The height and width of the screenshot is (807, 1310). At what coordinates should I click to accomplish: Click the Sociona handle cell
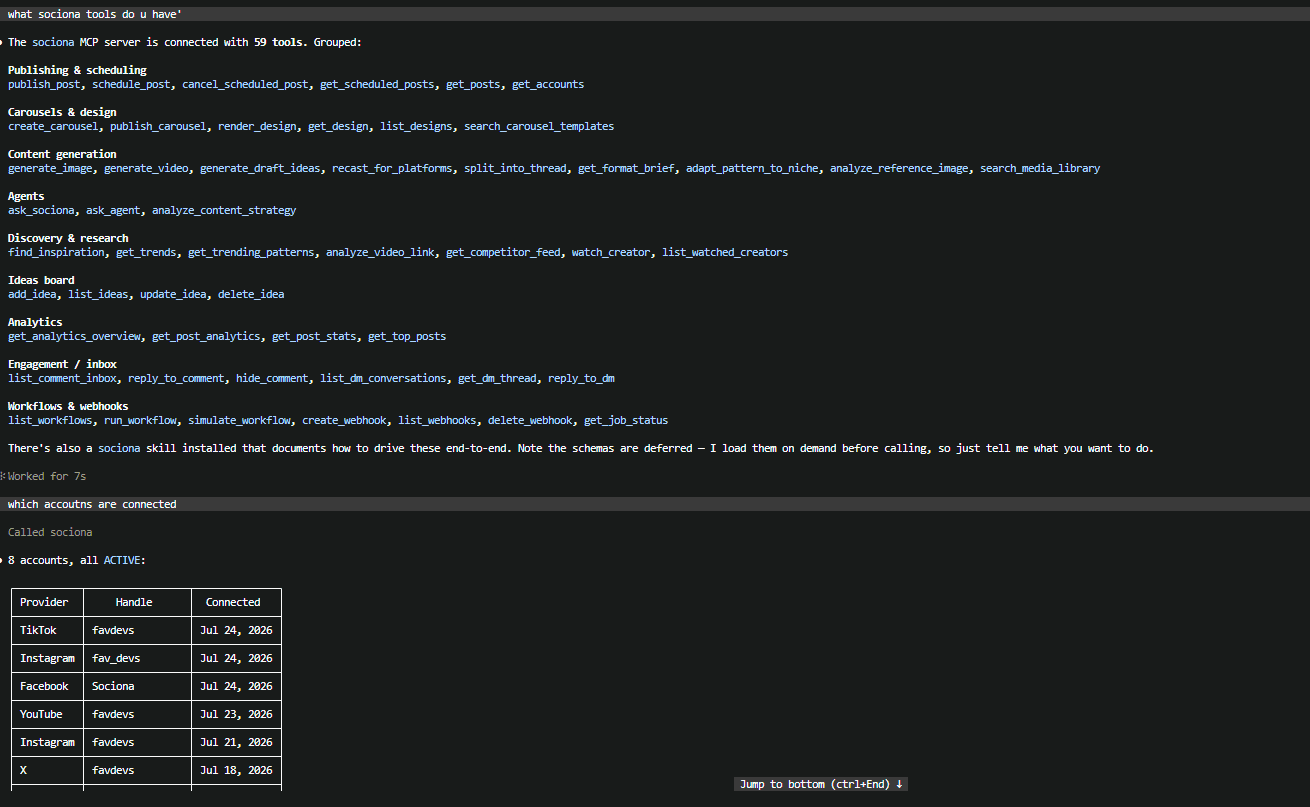137,686
